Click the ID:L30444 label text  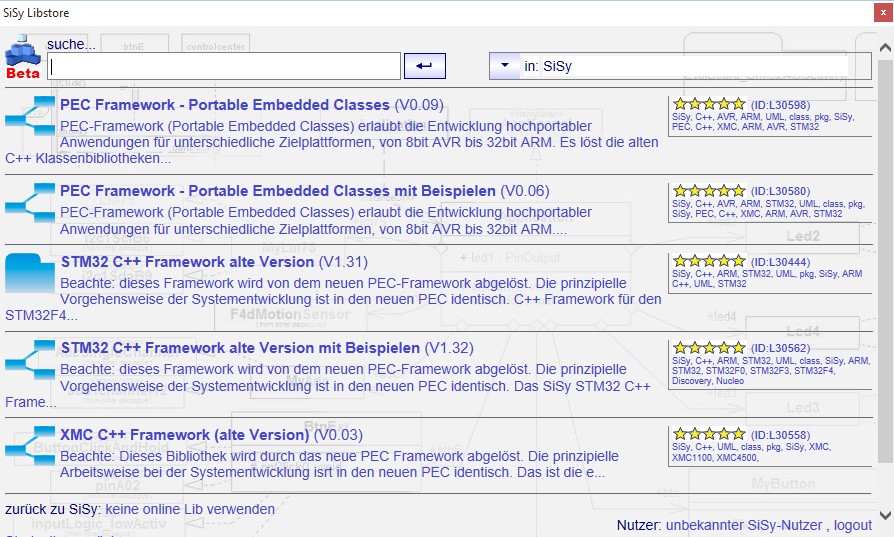pos(781,262)
